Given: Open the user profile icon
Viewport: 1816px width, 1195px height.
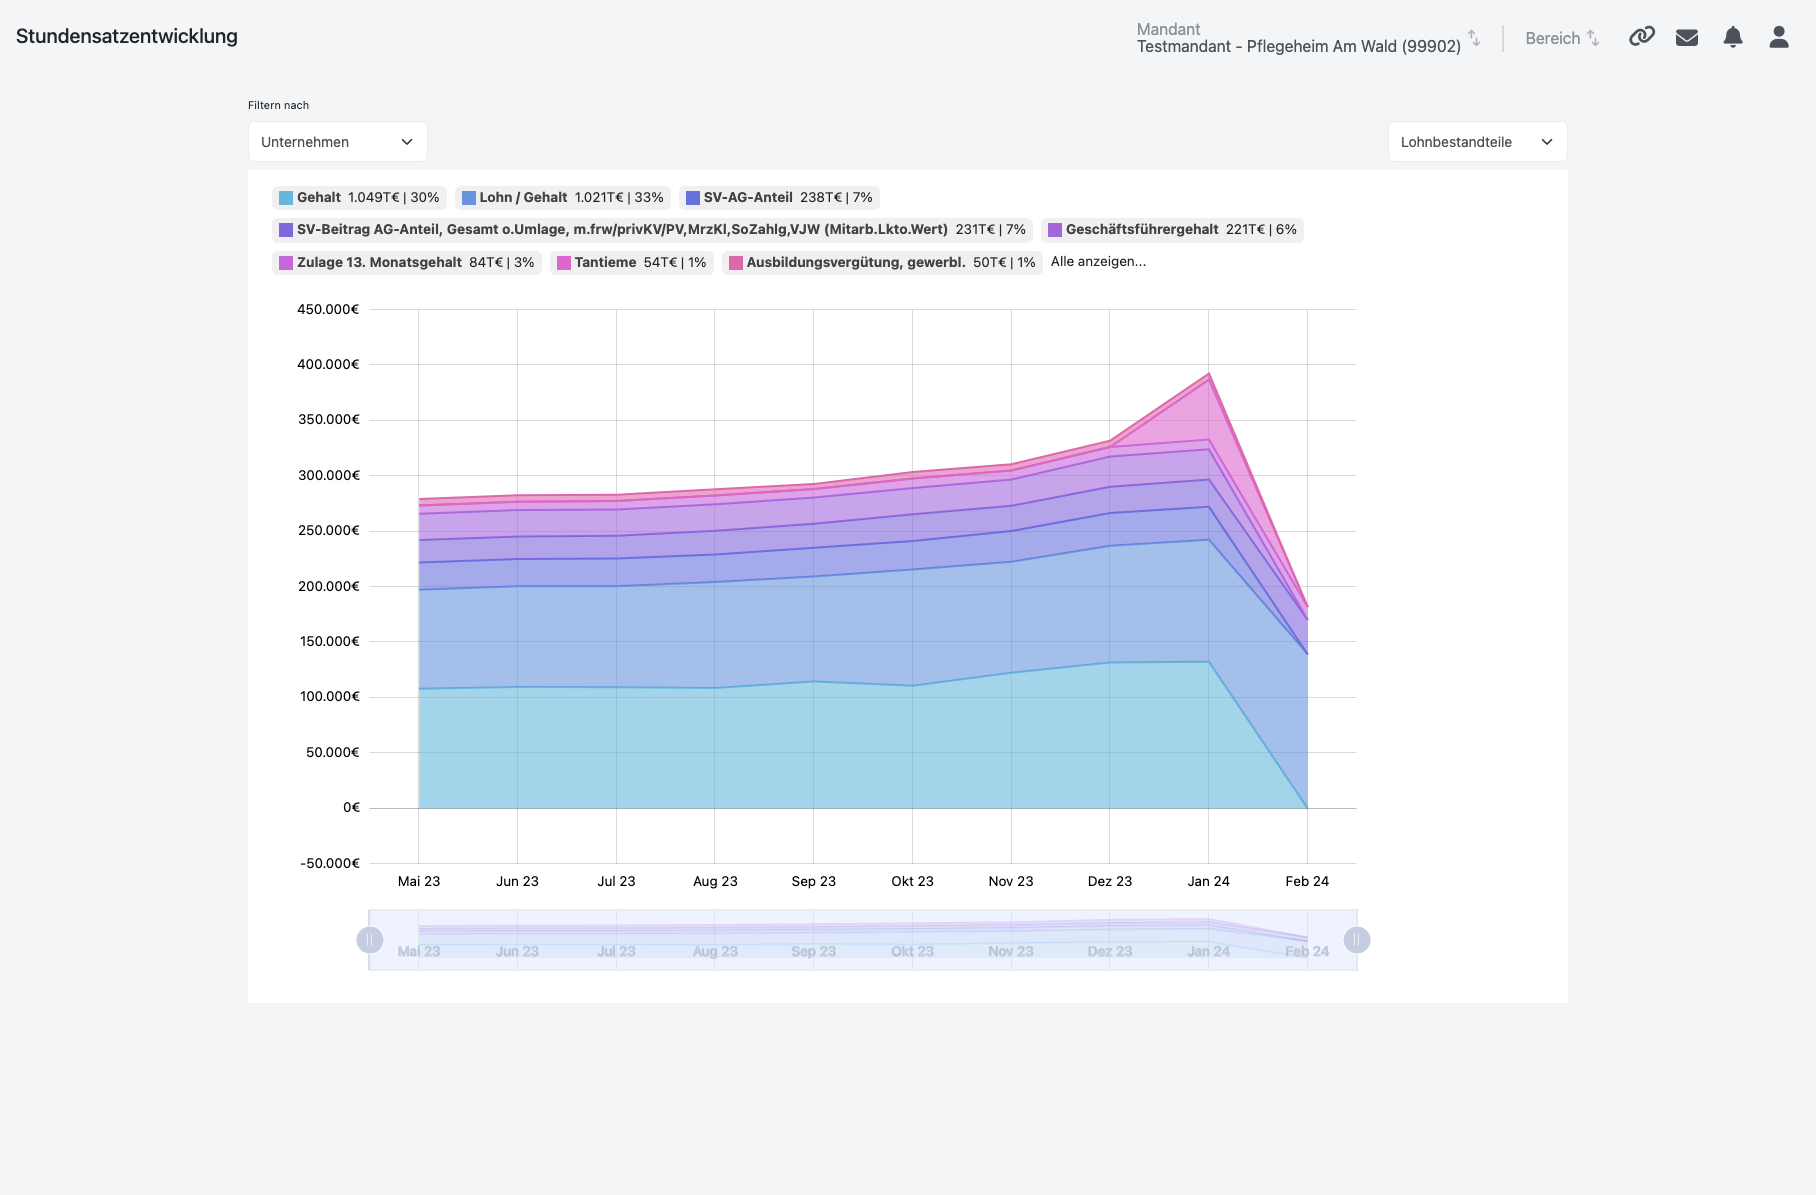Looking at the screenshot, I should [1778, 37].
